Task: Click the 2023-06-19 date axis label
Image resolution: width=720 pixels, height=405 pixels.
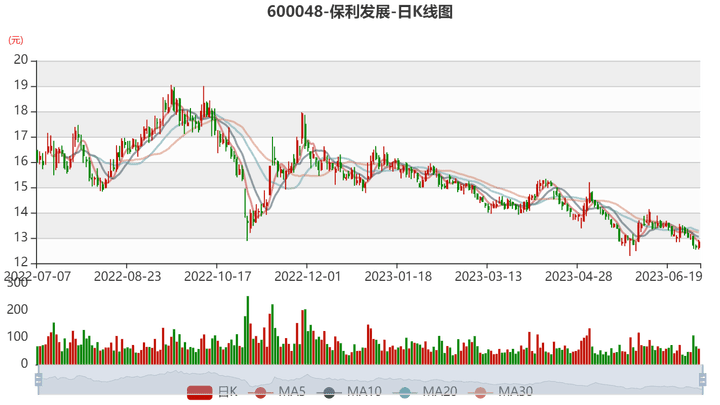Action: point(669,276)
